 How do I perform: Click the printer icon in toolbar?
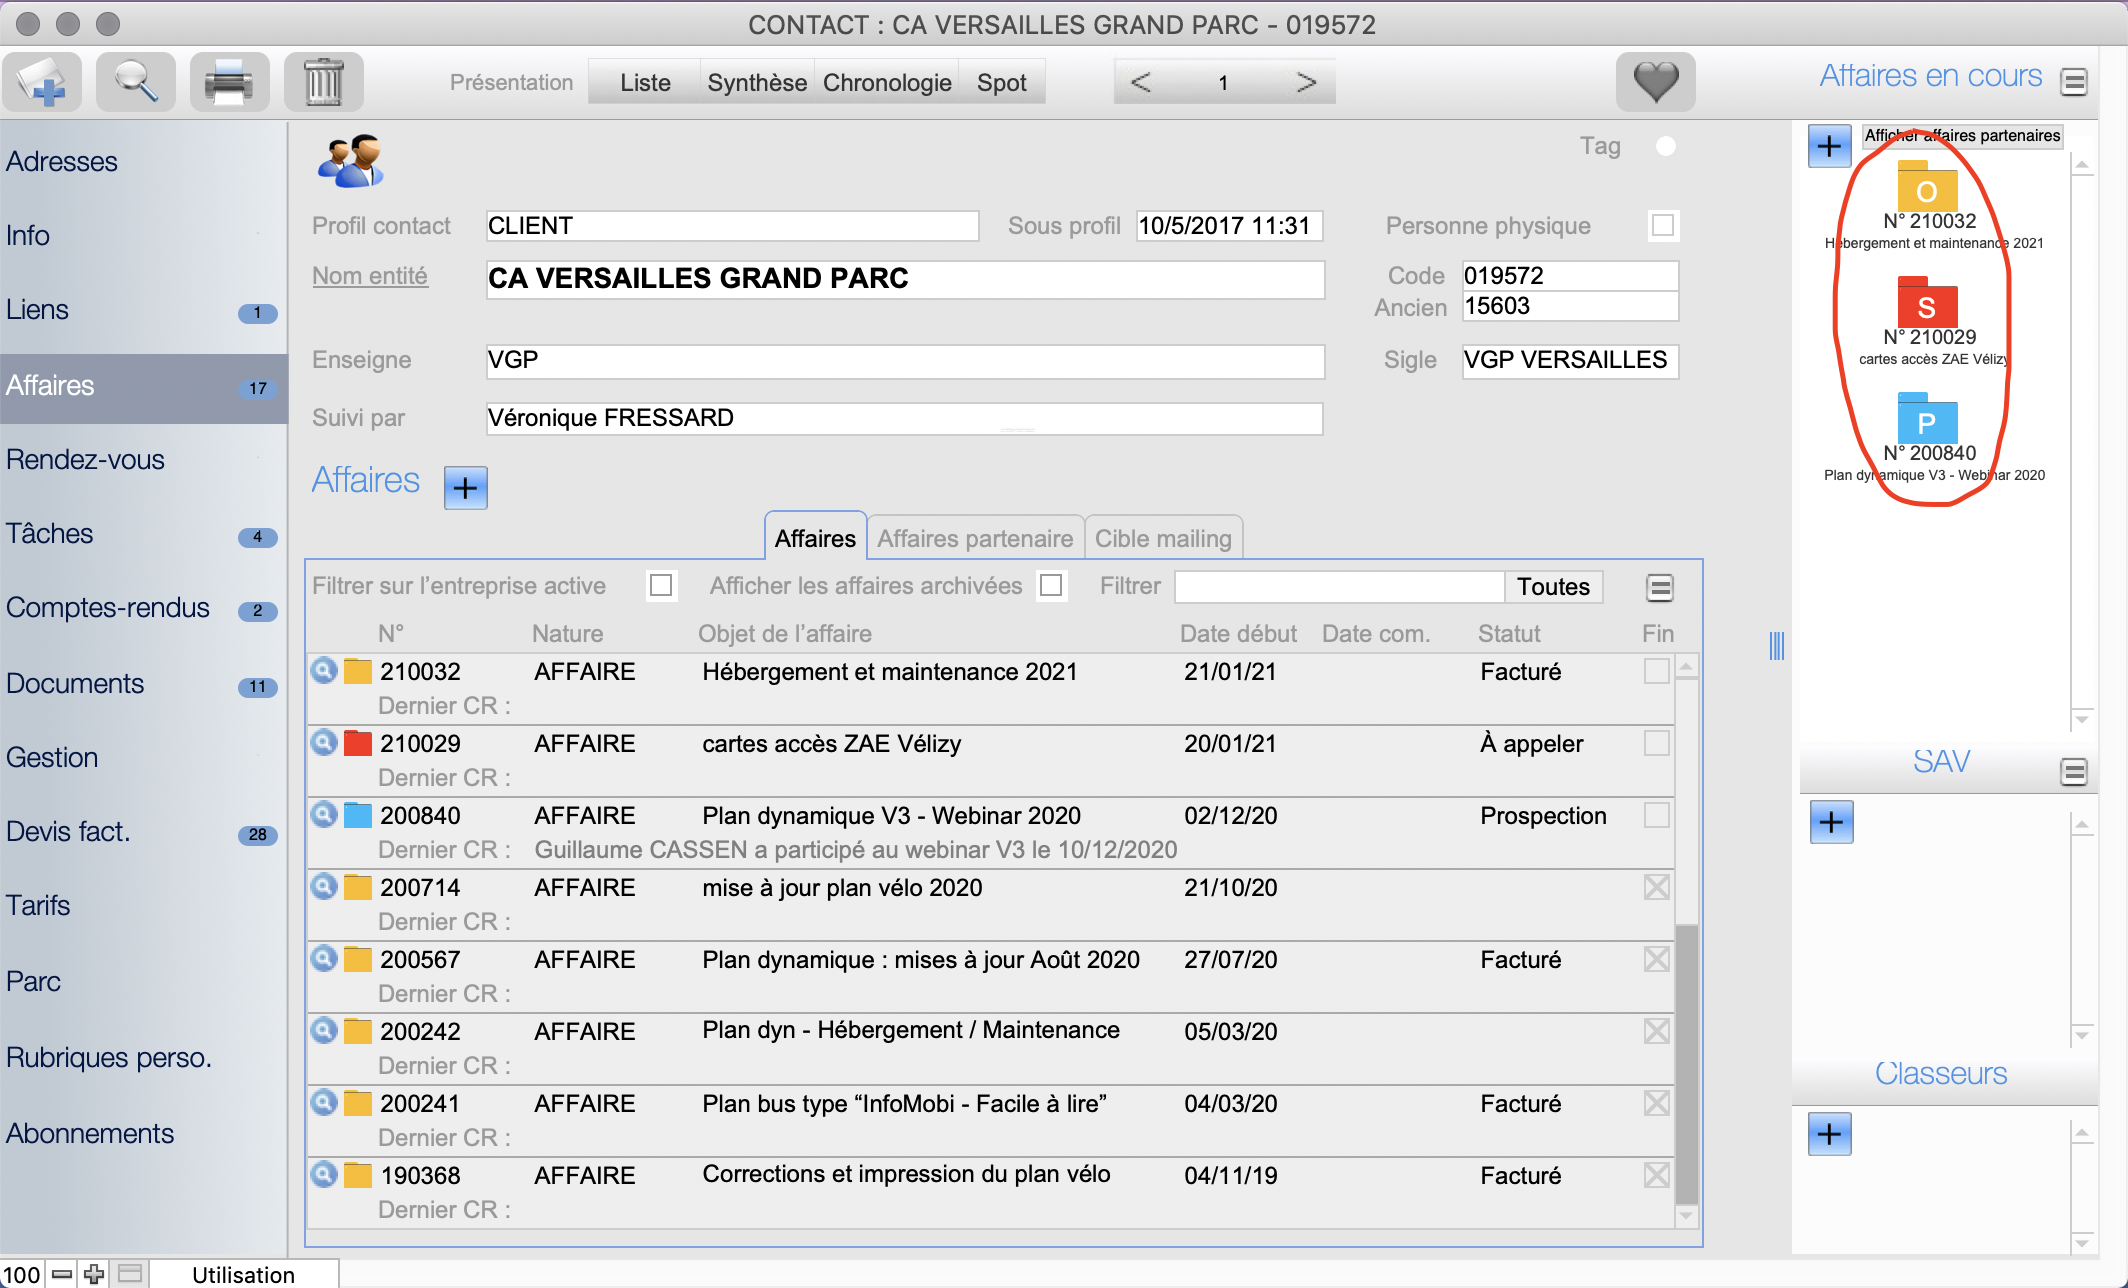(229, 82)
